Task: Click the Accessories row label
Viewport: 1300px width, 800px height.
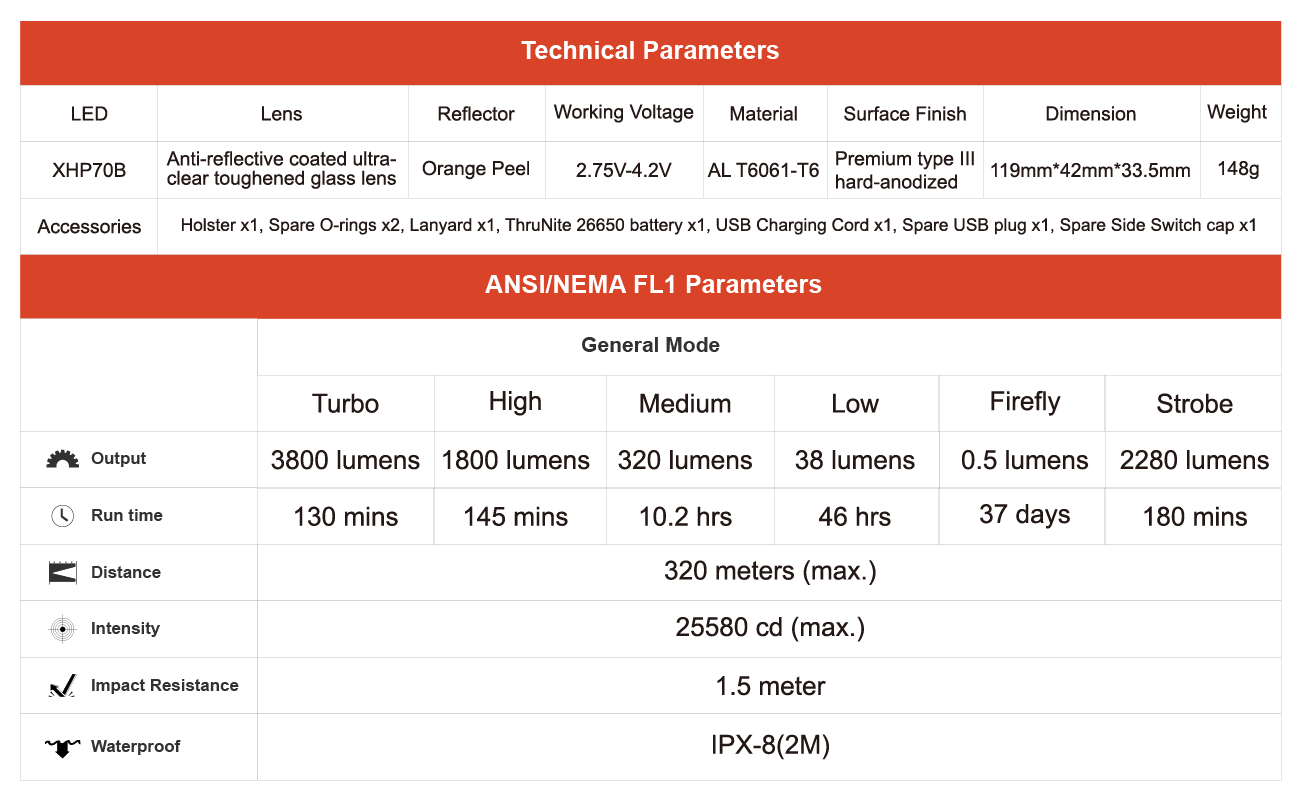Action: [89, 227]
